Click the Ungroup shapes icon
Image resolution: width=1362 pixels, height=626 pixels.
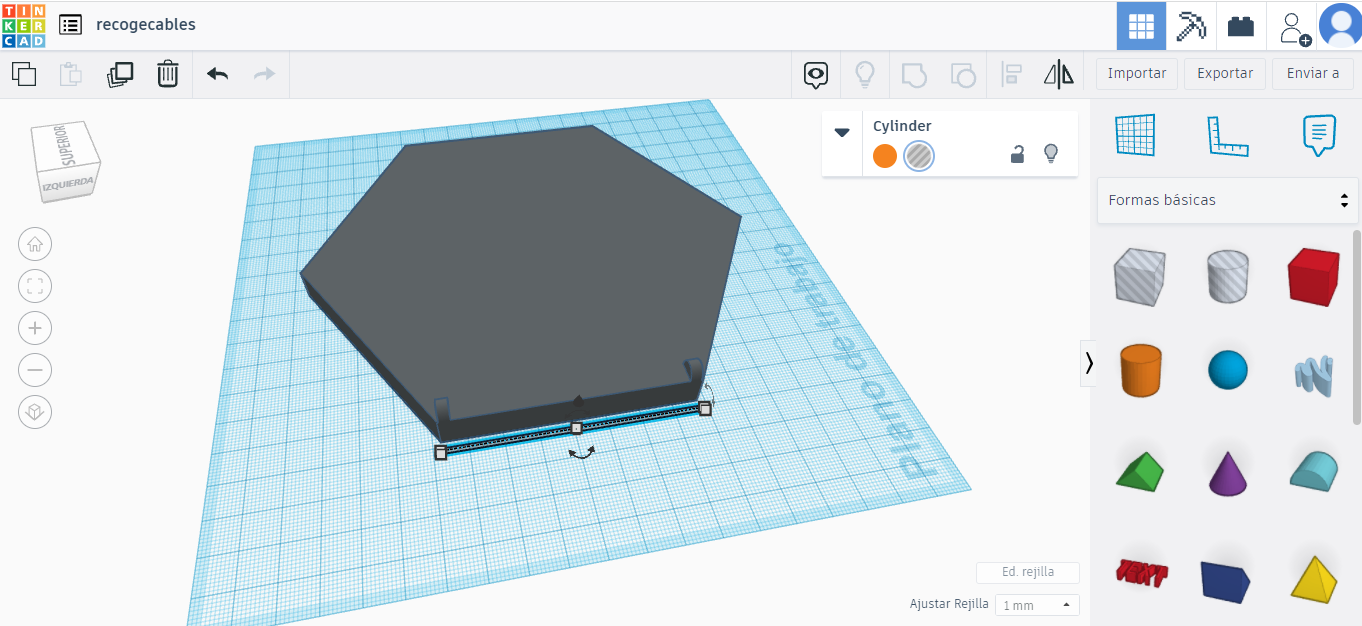coord(963,74)
